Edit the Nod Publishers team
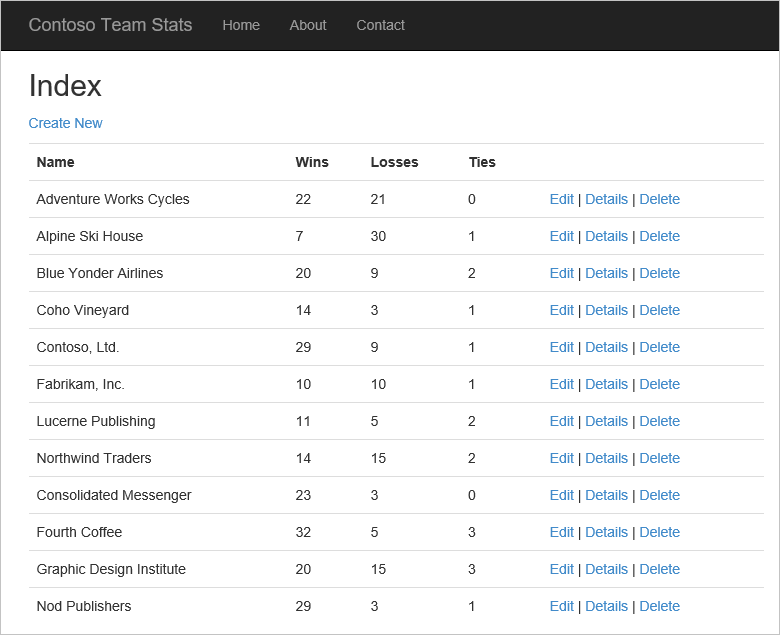This screenshot has width=780, height=635. [x=562, y=606]
